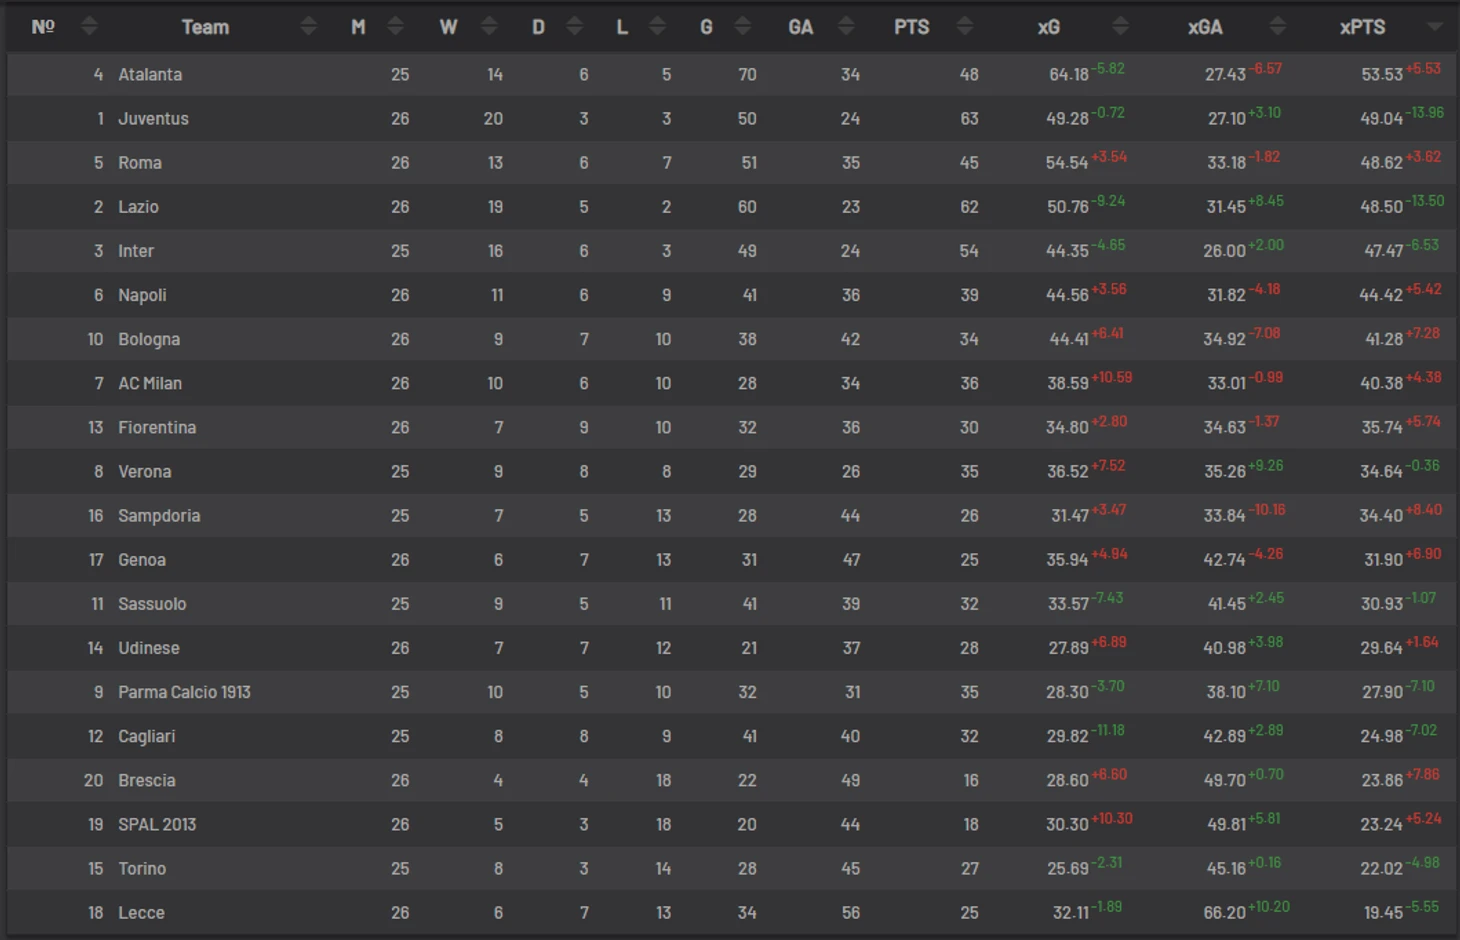Toggle the xG column sort arrows

click(x=1120, y=27)
